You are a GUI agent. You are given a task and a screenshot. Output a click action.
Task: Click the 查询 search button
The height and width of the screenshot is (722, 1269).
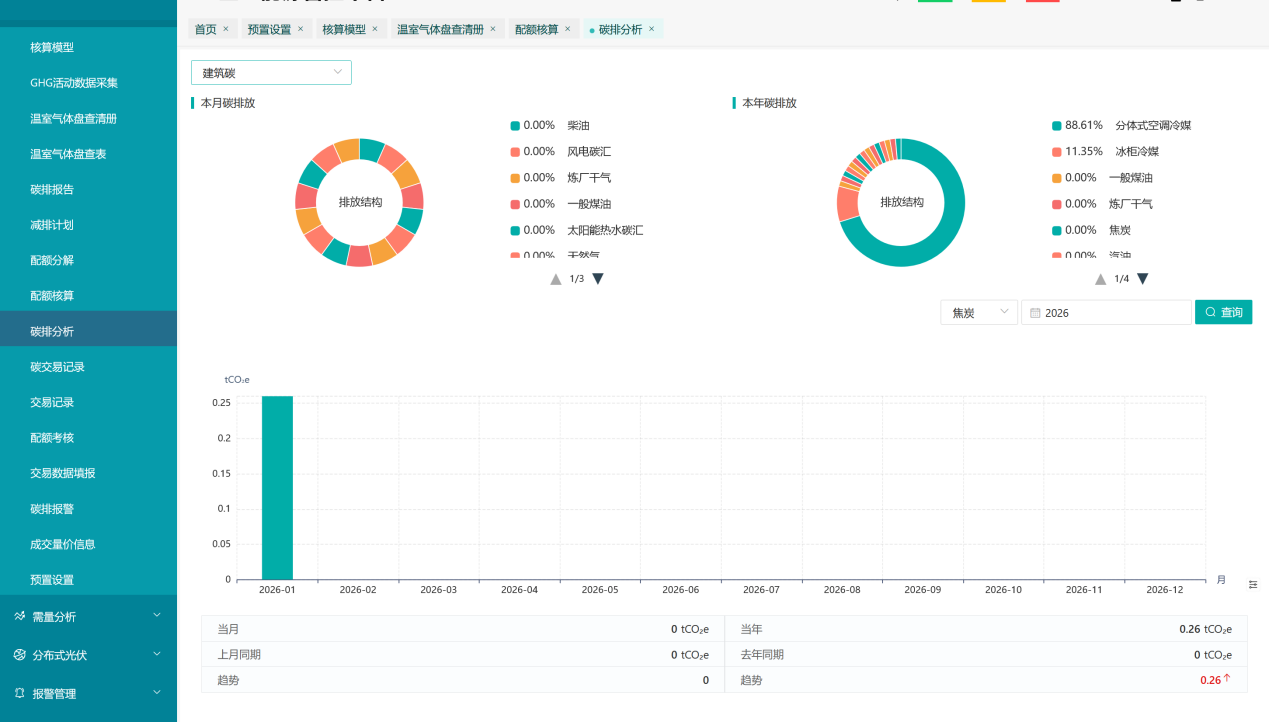click(x=1223, y=313)
